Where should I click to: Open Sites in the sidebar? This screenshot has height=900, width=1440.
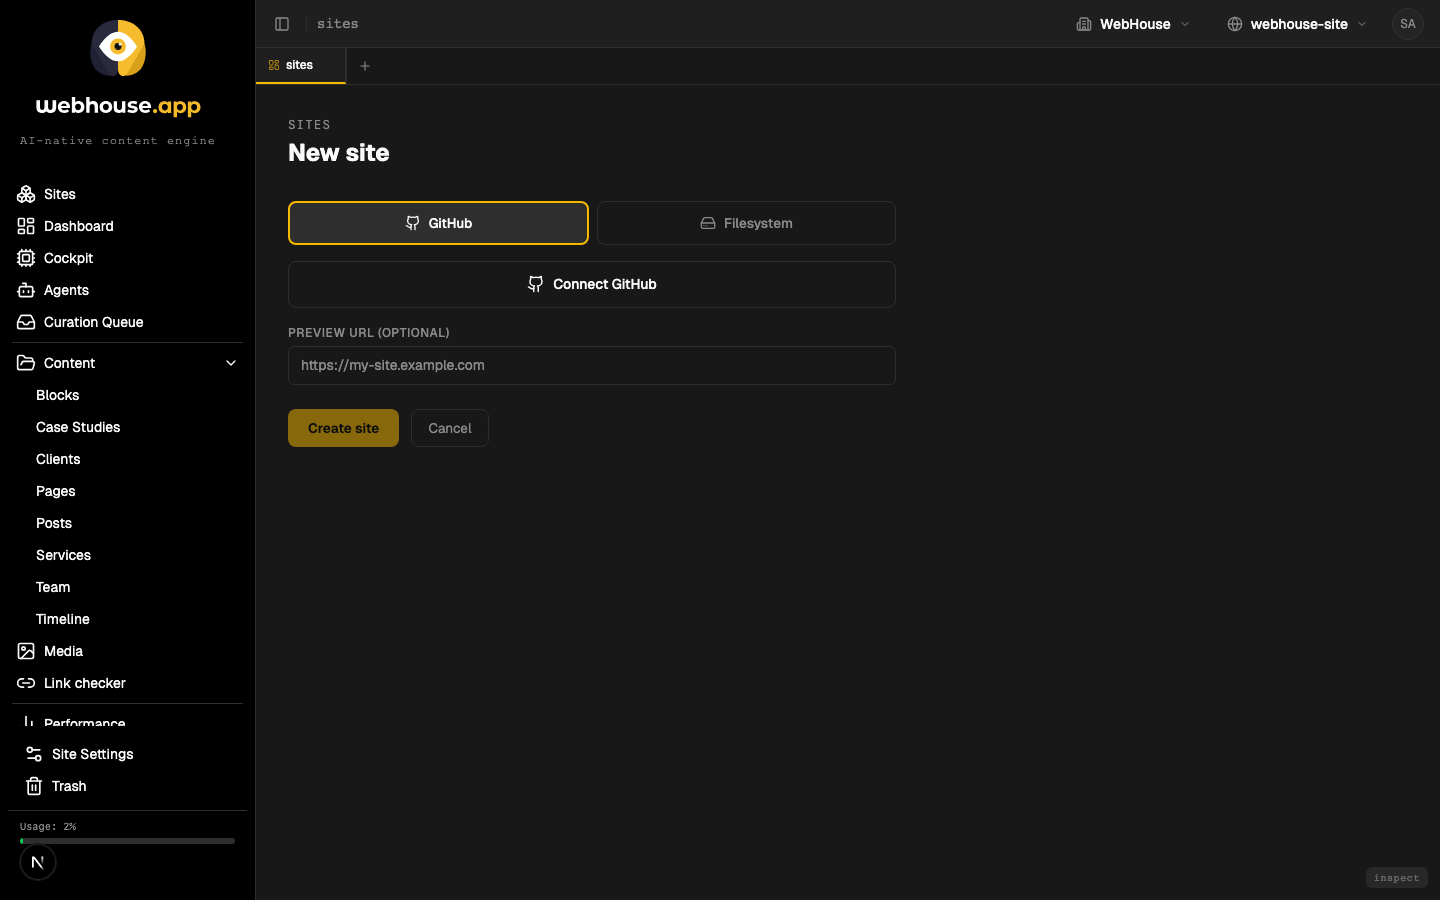(x=60, y=194)
